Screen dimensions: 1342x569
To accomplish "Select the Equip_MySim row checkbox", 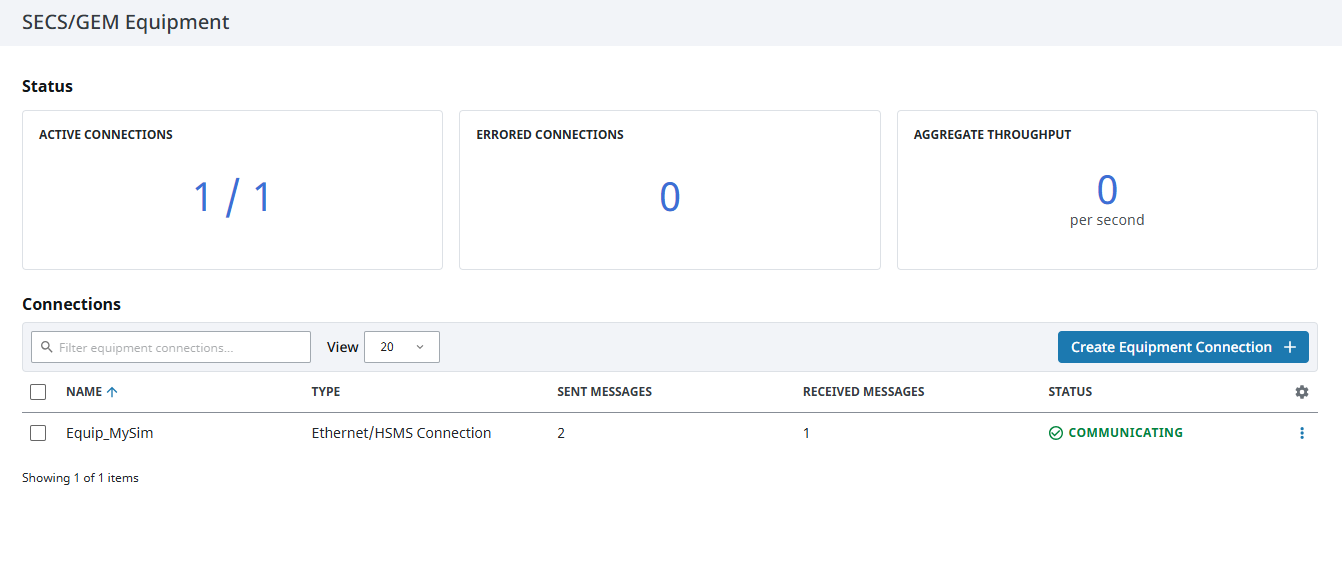I will (38, 433).
